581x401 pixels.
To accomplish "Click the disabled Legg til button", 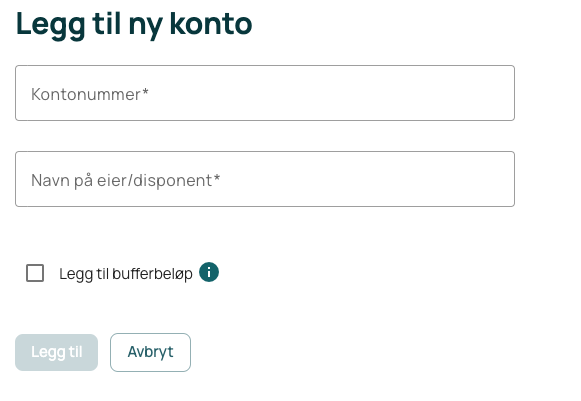I will (56, 352).
